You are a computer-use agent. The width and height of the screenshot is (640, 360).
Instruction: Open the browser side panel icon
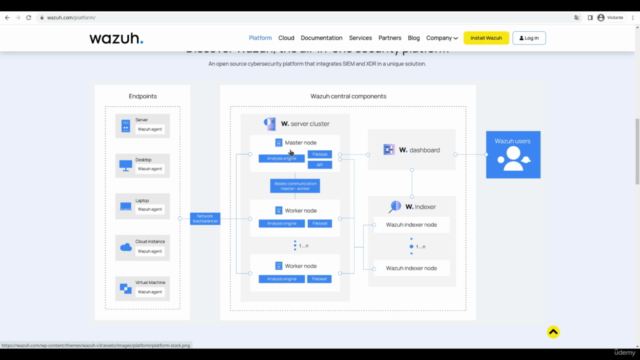(590, 18)
